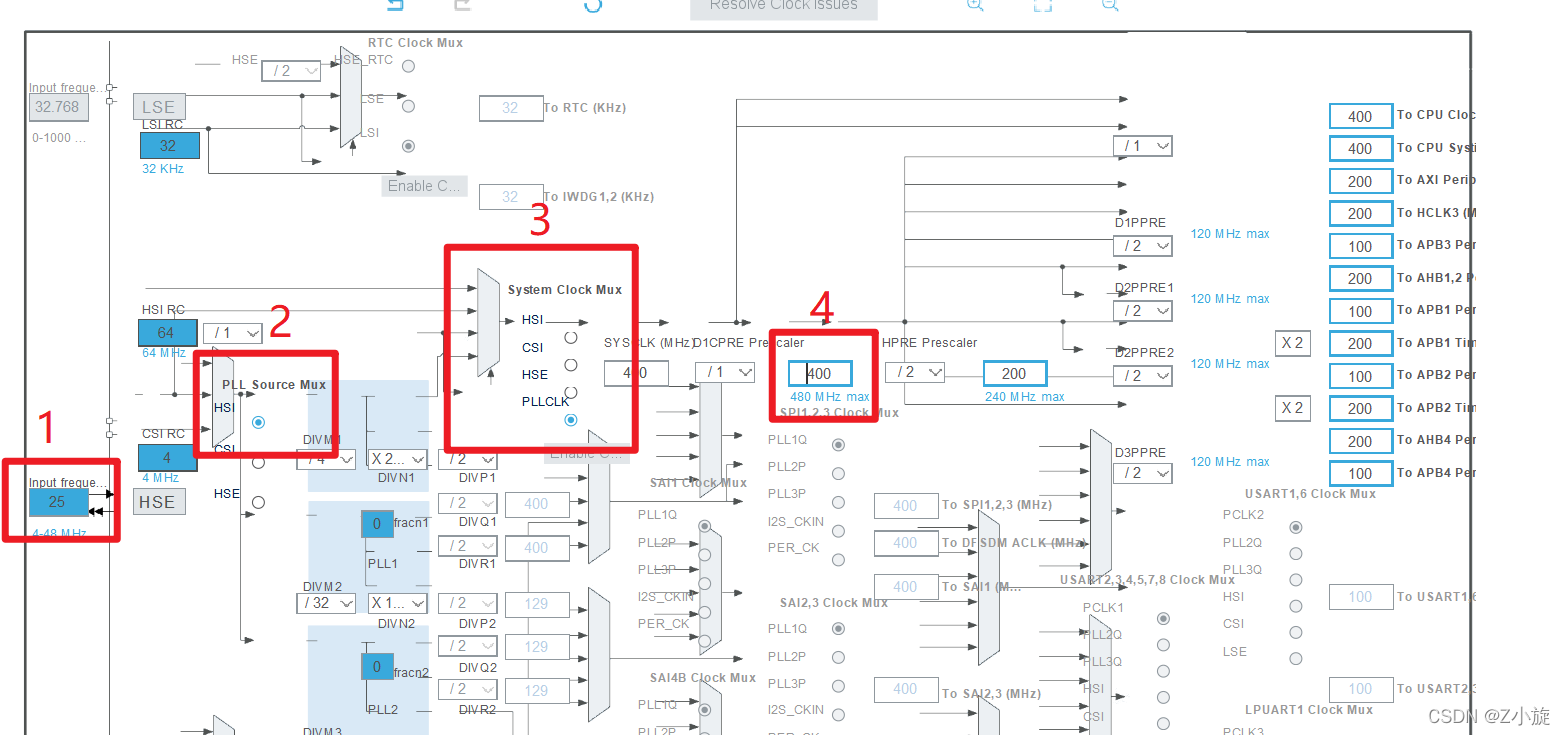Viewport: 1565px width, 735px height.
Task: Click the CSI RC 4 value box
Action: click(x=167, y=458)
